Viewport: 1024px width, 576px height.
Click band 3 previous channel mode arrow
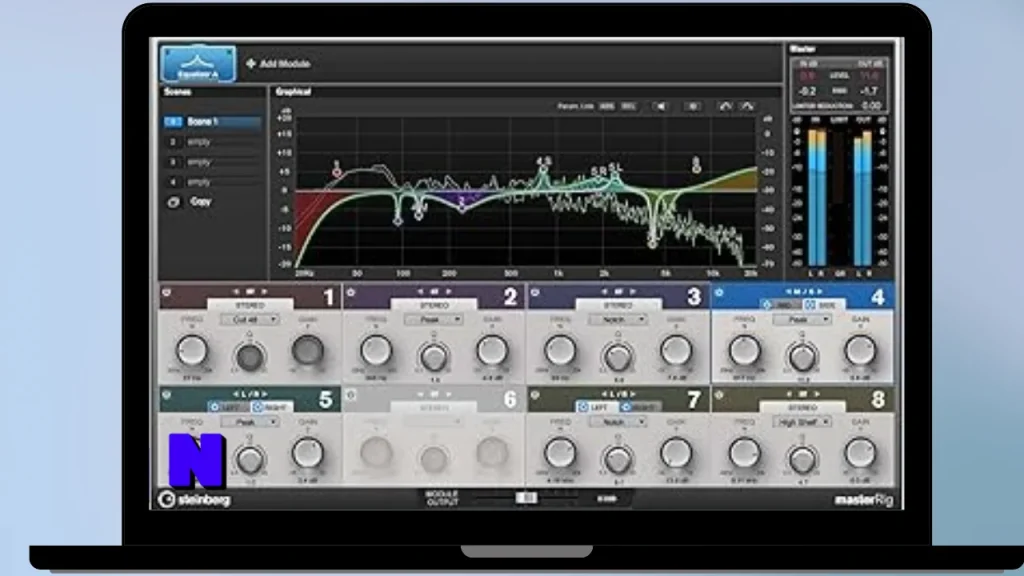point(605,292)
